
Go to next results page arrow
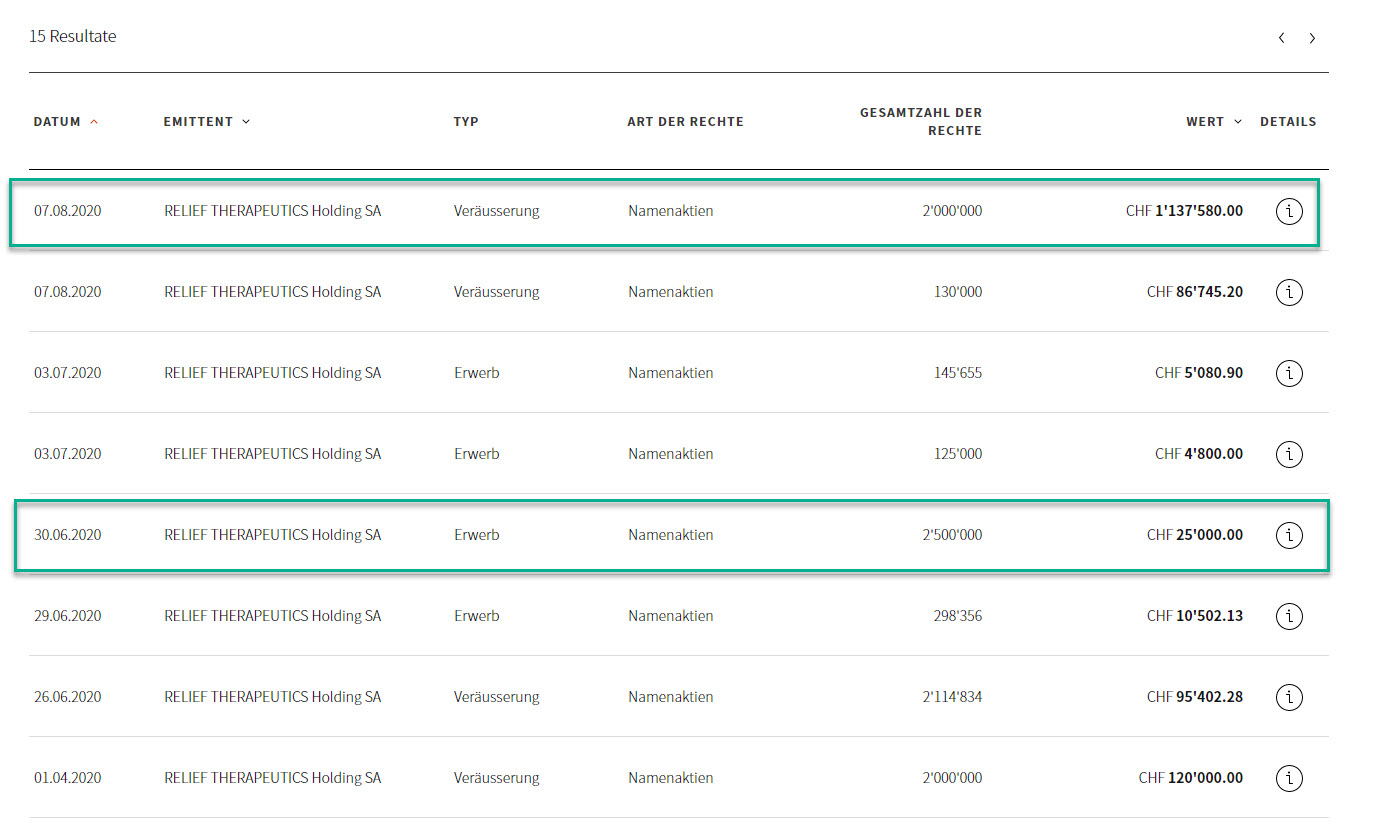(x=1312, y=38)
